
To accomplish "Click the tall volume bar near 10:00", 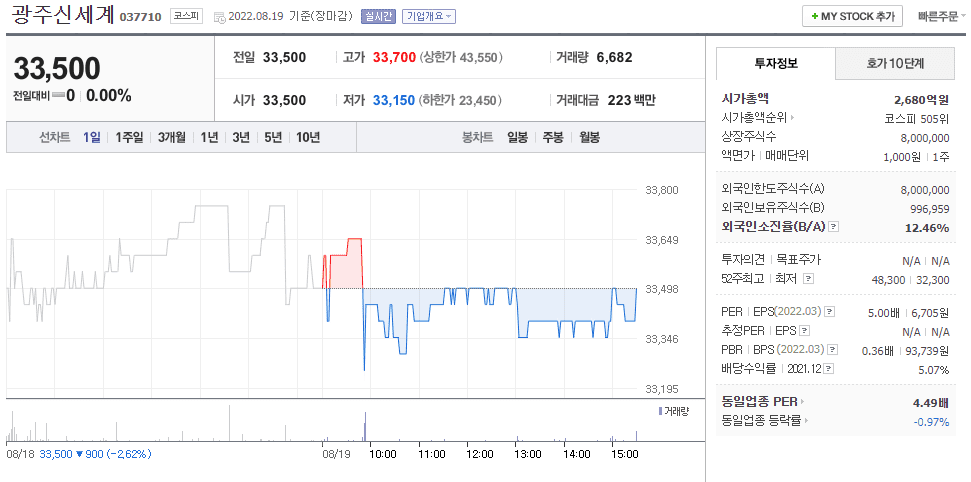I will pos(365,426).
